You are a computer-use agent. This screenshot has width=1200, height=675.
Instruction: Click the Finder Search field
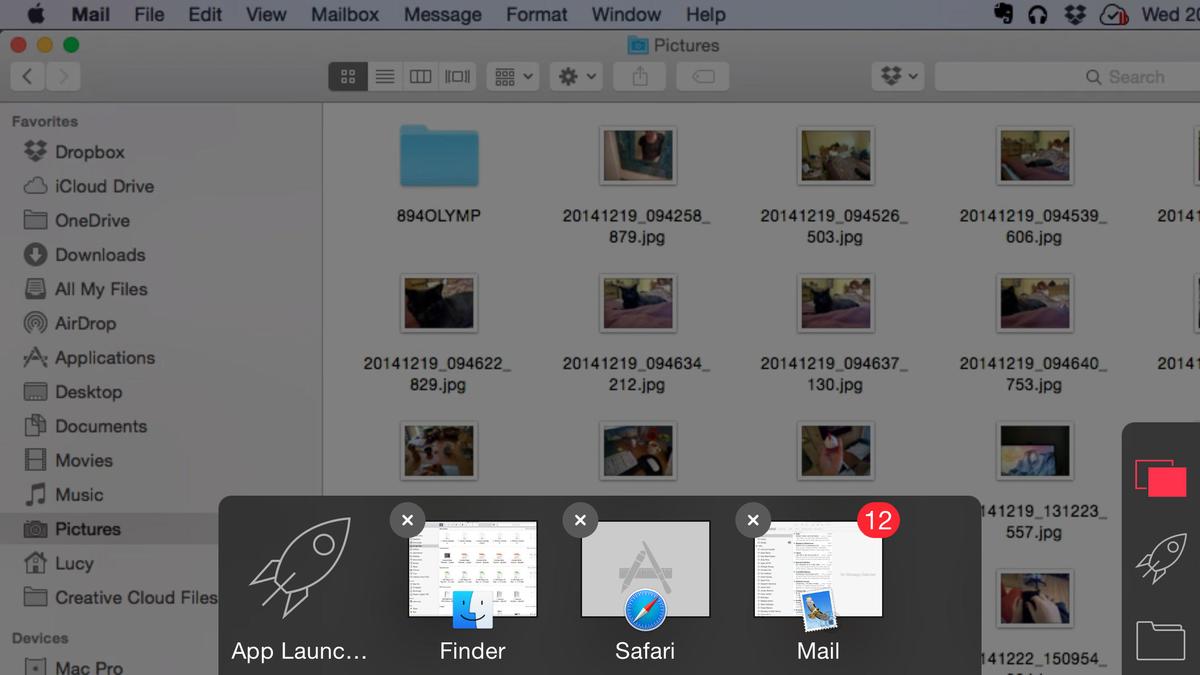pos(1068,76)
